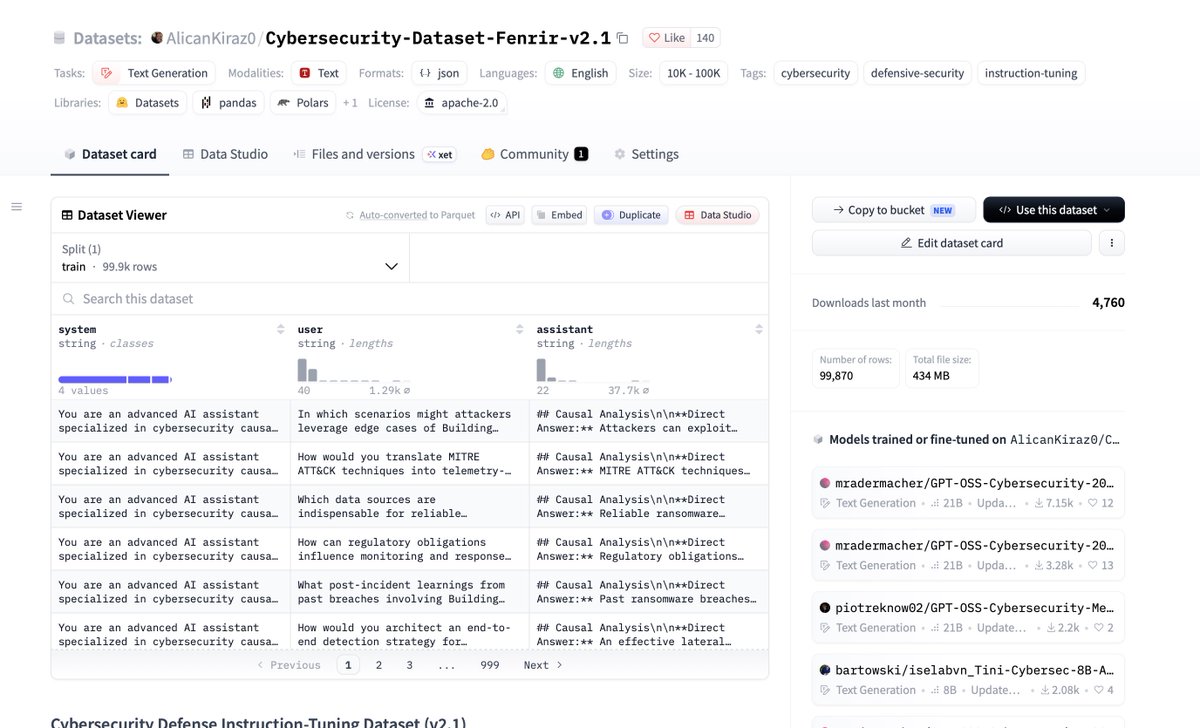Toggle the table of contents menu icon
1200x728 pixels.
point(16,206)
